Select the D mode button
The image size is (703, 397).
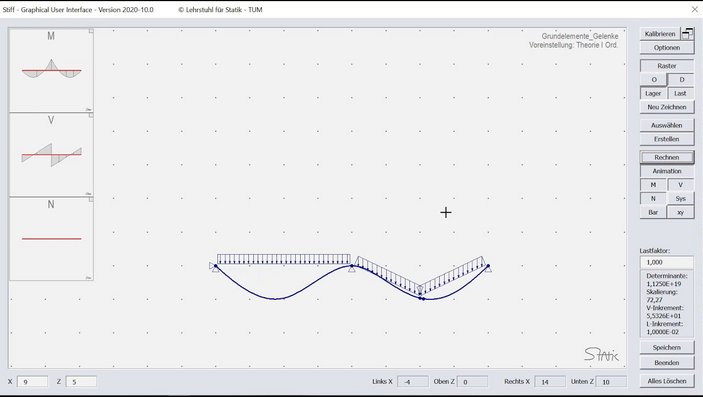[x=681, y=80]
